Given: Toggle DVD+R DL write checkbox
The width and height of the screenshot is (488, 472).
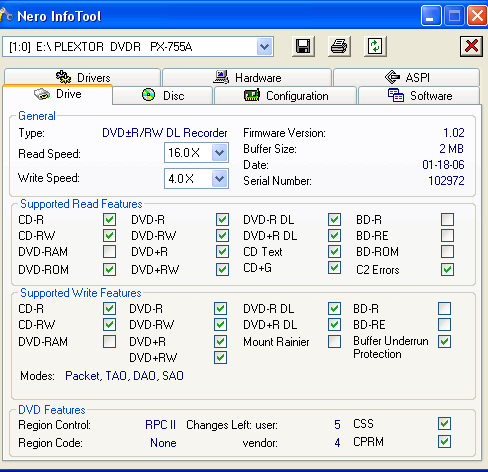Looking at the screenshot, I should 334,324.
